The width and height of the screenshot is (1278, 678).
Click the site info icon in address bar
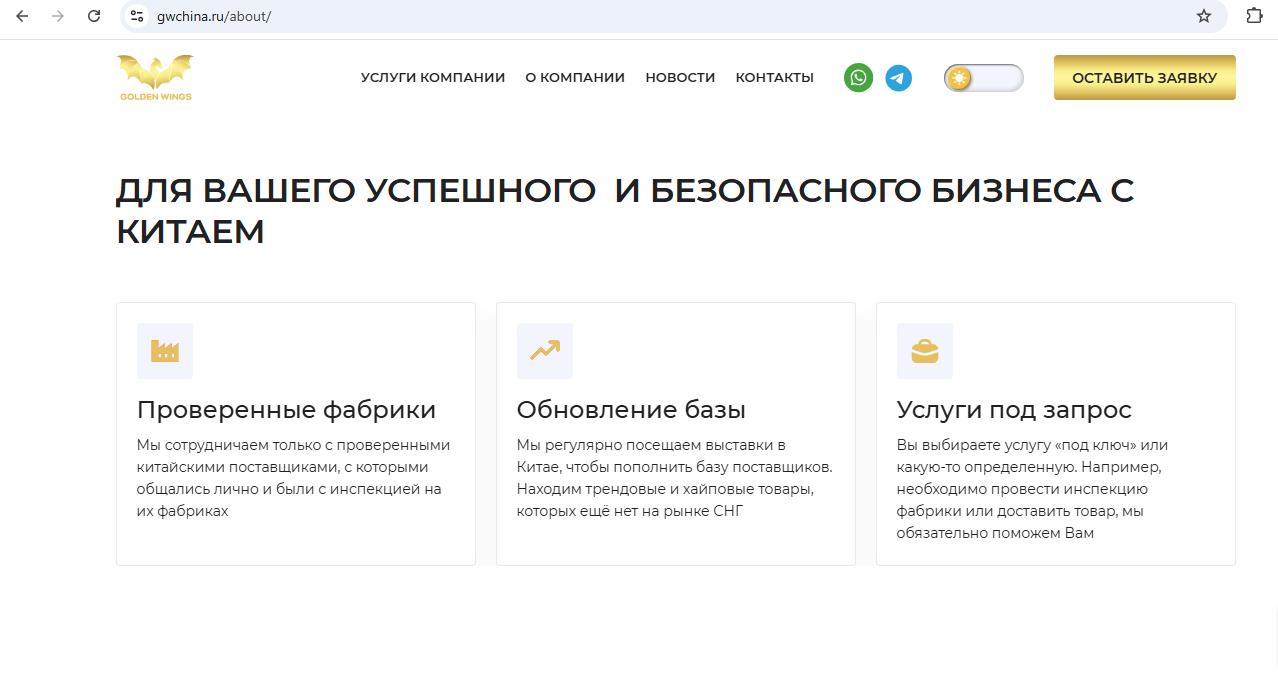pos(136,16)
